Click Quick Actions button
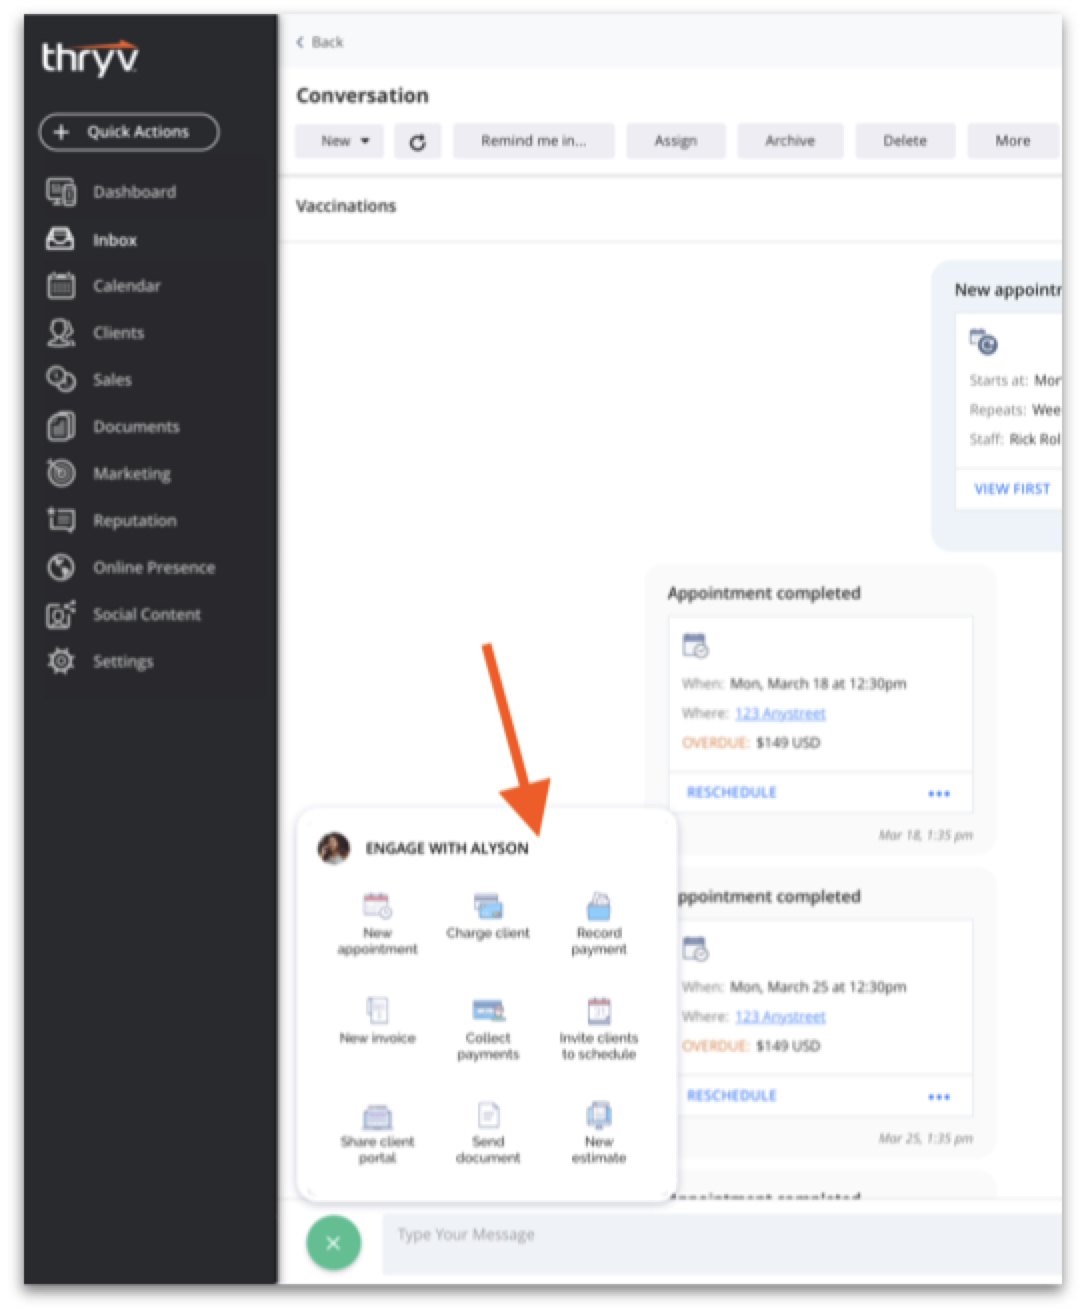Screen dimensions: 1088x1314 click(x=129, y=132)
